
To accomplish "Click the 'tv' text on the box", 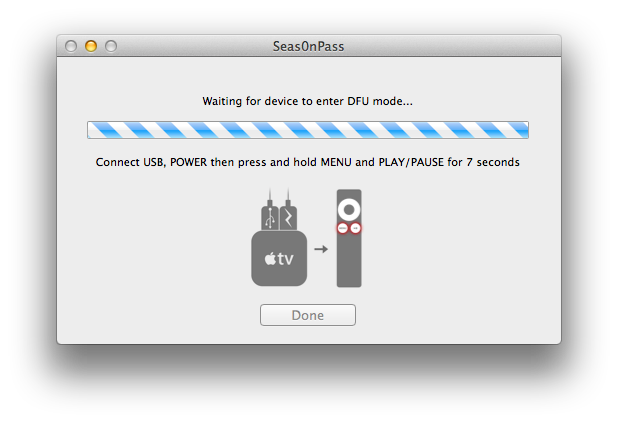I will pyautogui.click(x=286, y=260).
